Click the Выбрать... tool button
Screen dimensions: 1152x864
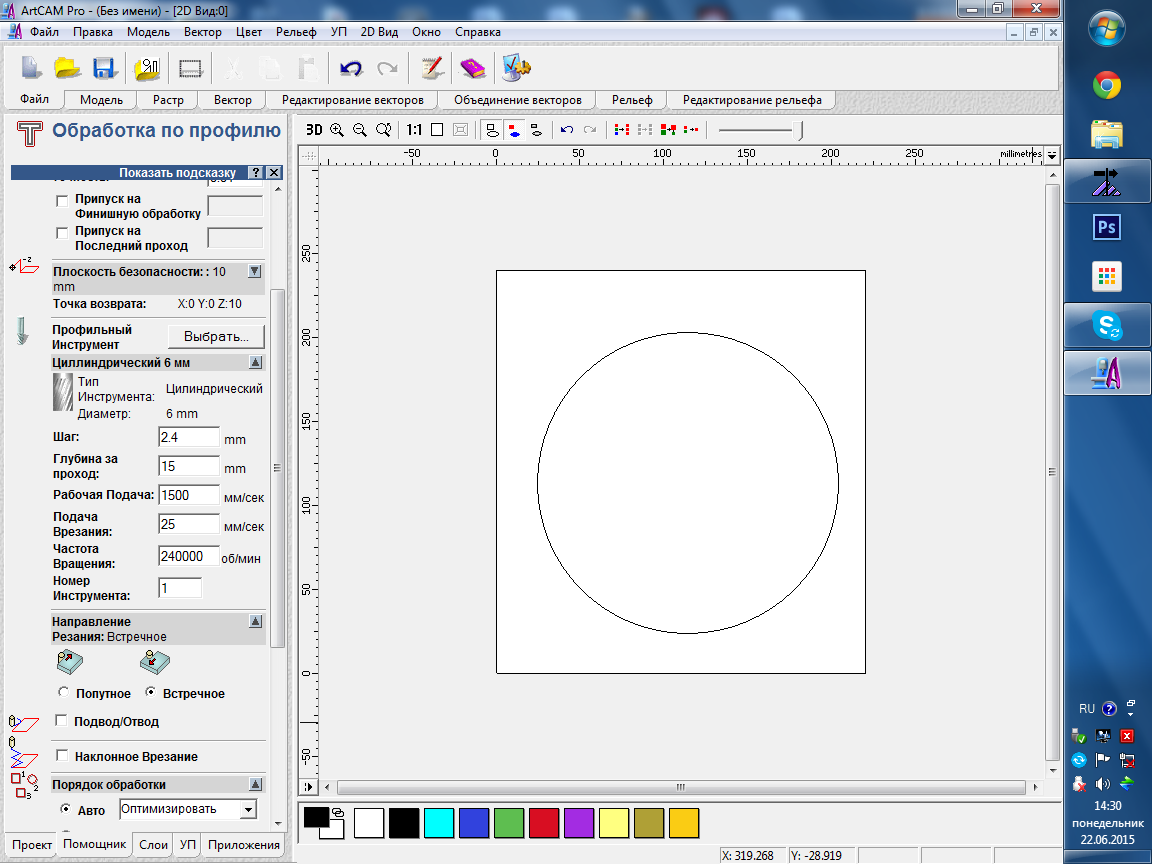216,337
